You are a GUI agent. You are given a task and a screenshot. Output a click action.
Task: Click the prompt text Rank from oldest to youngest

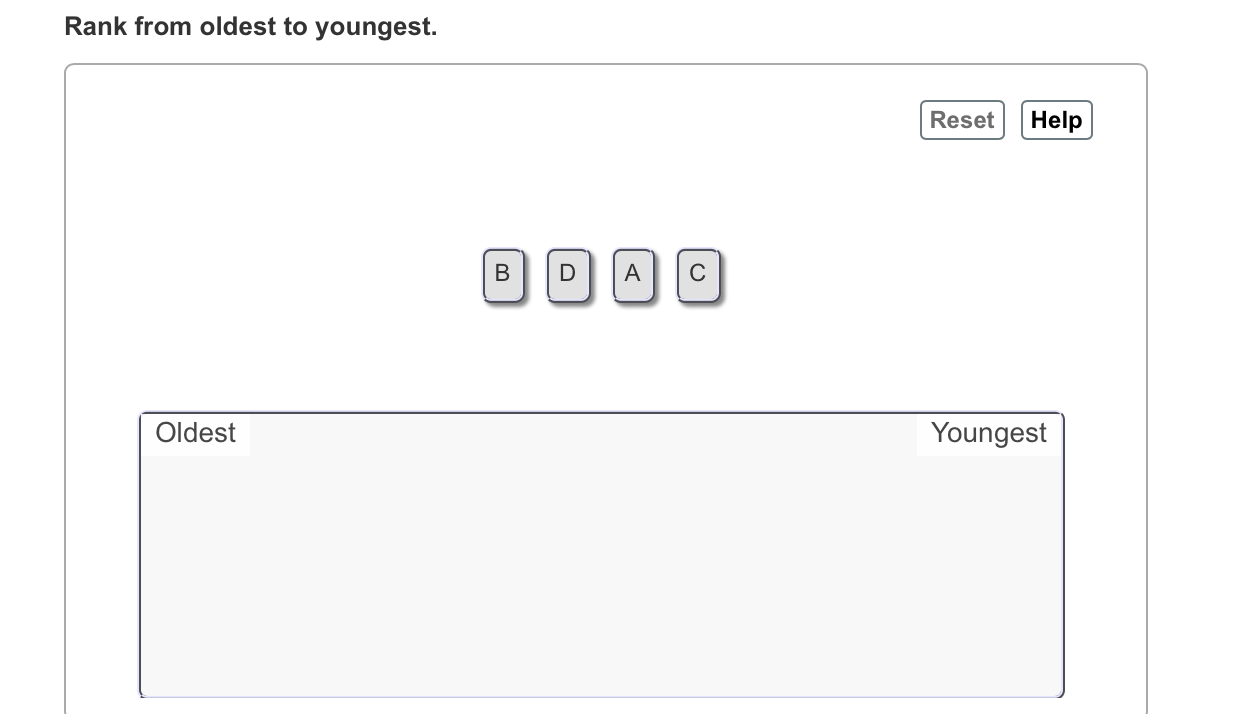[x=250, y=26]
